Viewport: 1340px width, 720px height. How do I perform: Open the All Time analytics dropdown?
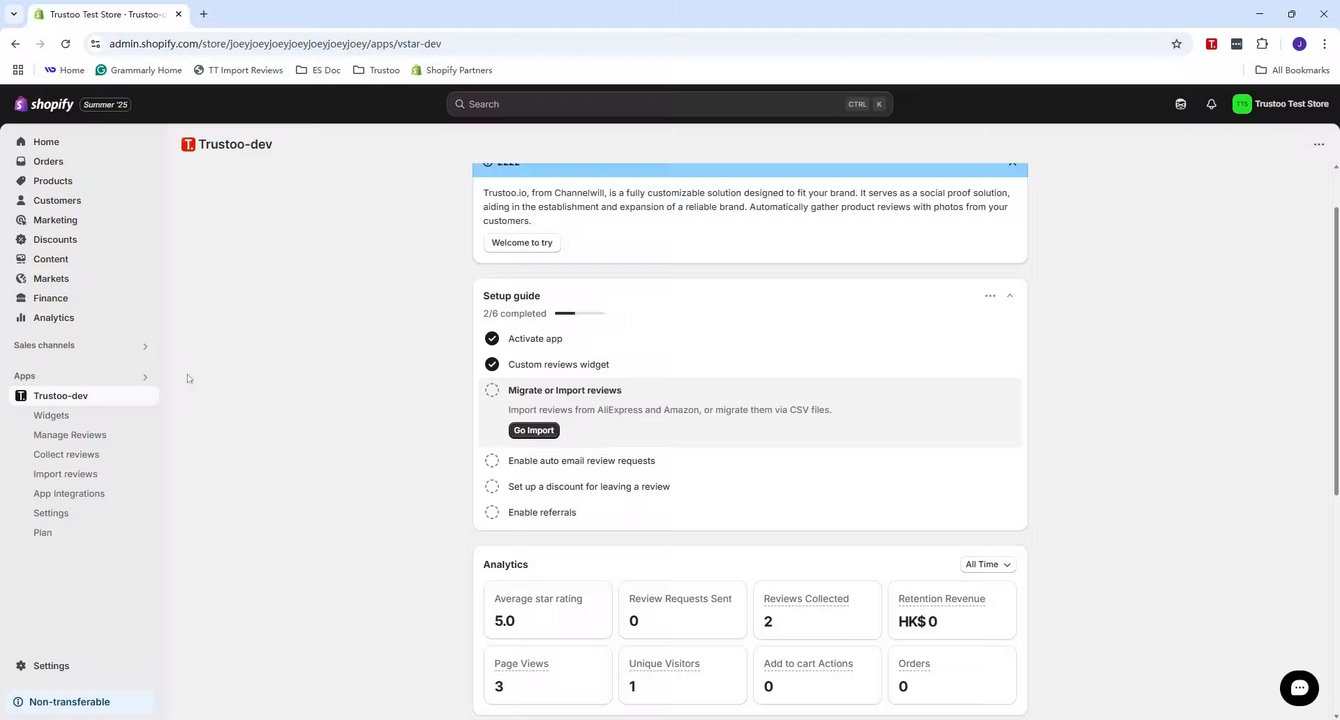988,564
